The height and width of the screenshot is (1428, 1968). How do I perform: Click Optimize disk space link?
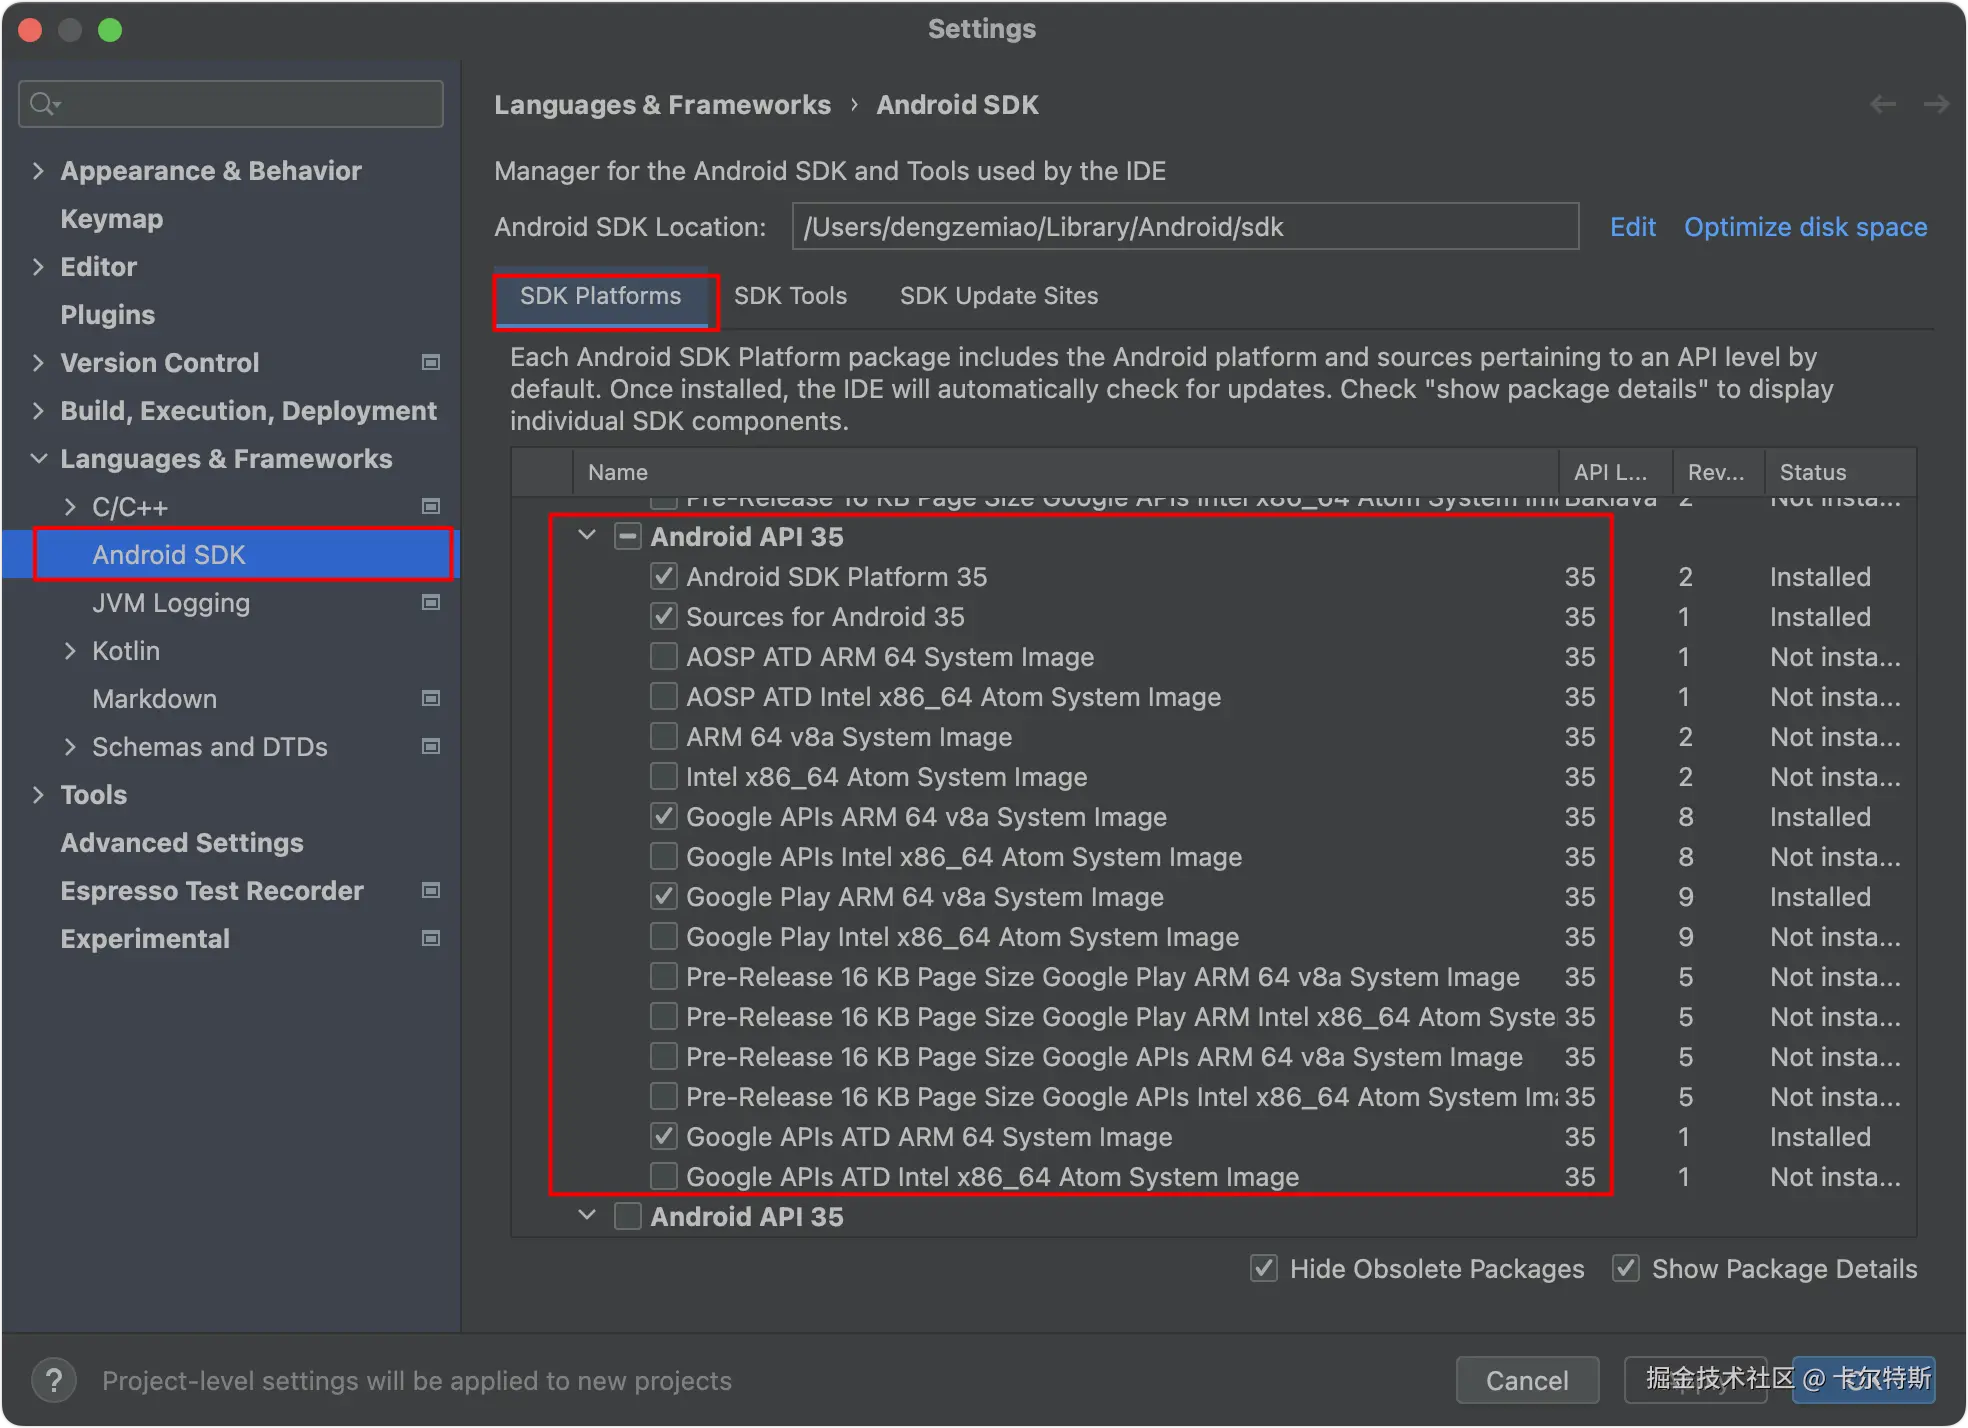pos(1805,227)
